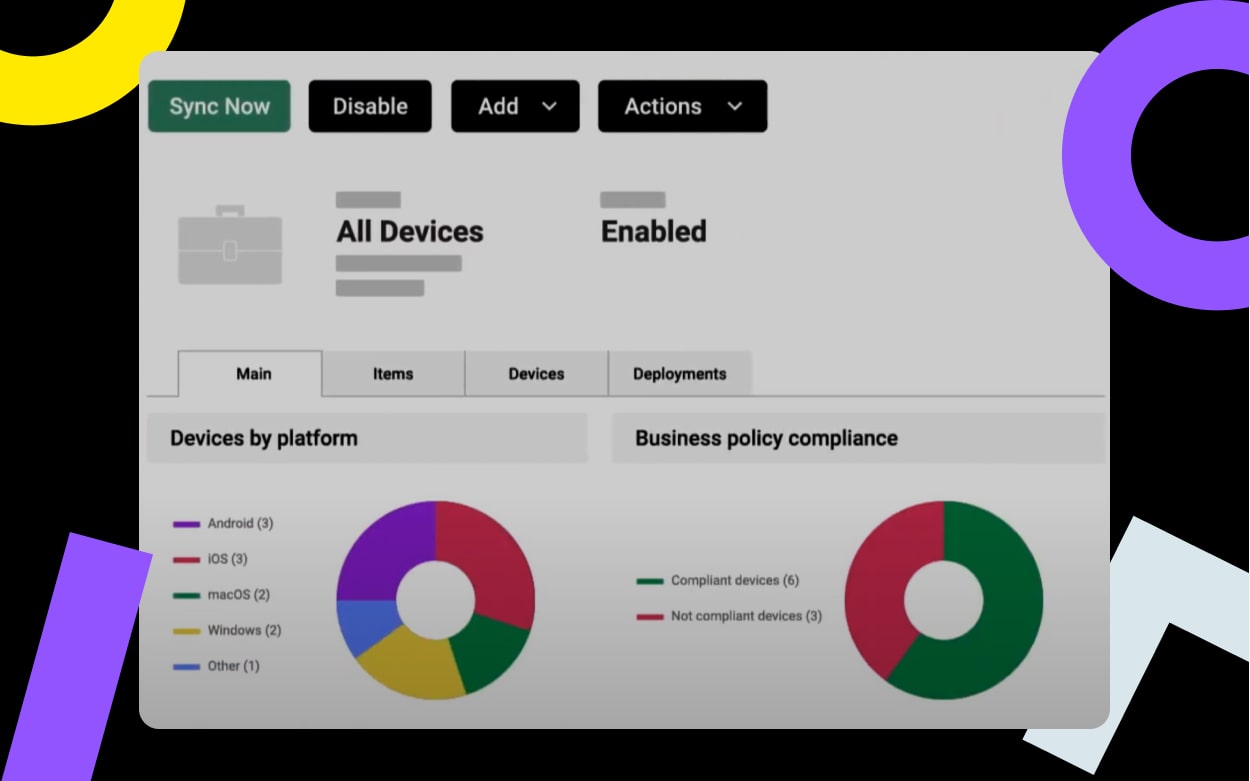The width and height of the screenshot is (1250, 781).
Task: Select the Deployments tab
Action: click(x=679, y=373)
